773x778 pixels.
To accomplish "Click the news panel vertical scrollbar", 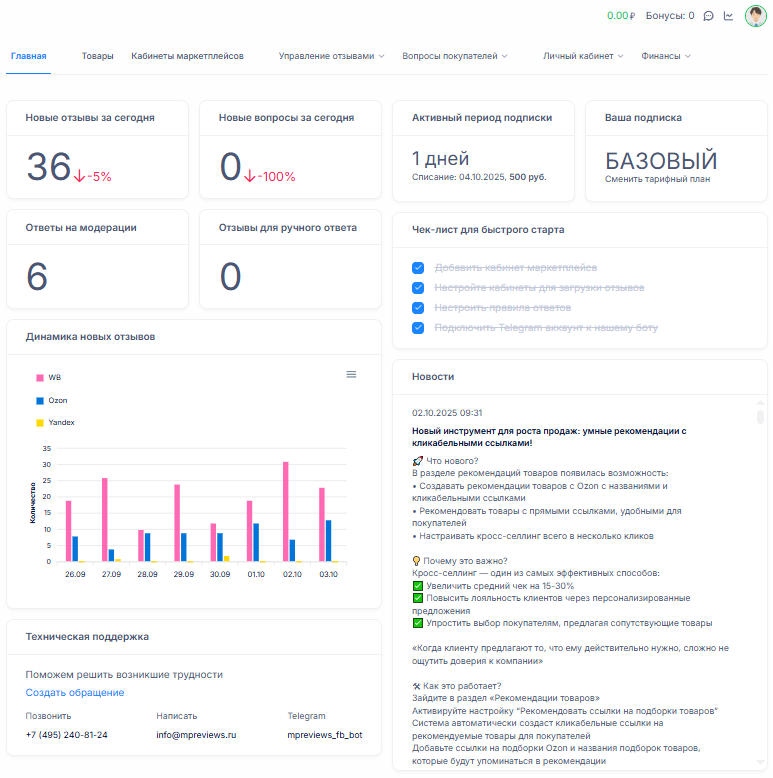I will coord(760,417).
